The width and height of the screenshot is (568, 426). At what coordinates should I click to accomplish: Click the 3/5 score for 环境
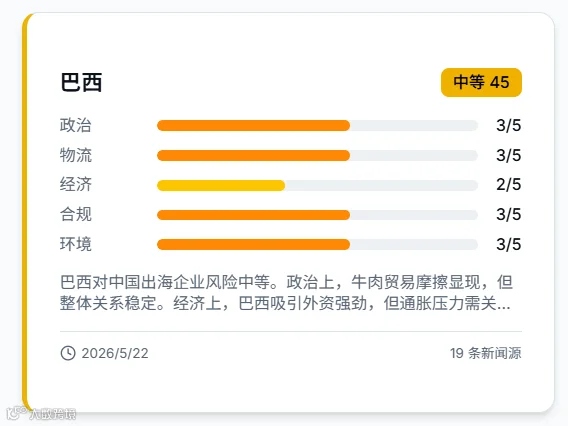[x=509, y=245]
